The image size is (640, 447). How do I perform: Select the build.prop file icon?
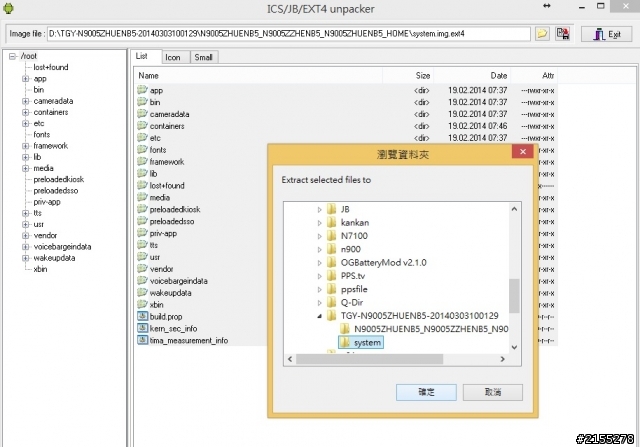tap(142, 316)
